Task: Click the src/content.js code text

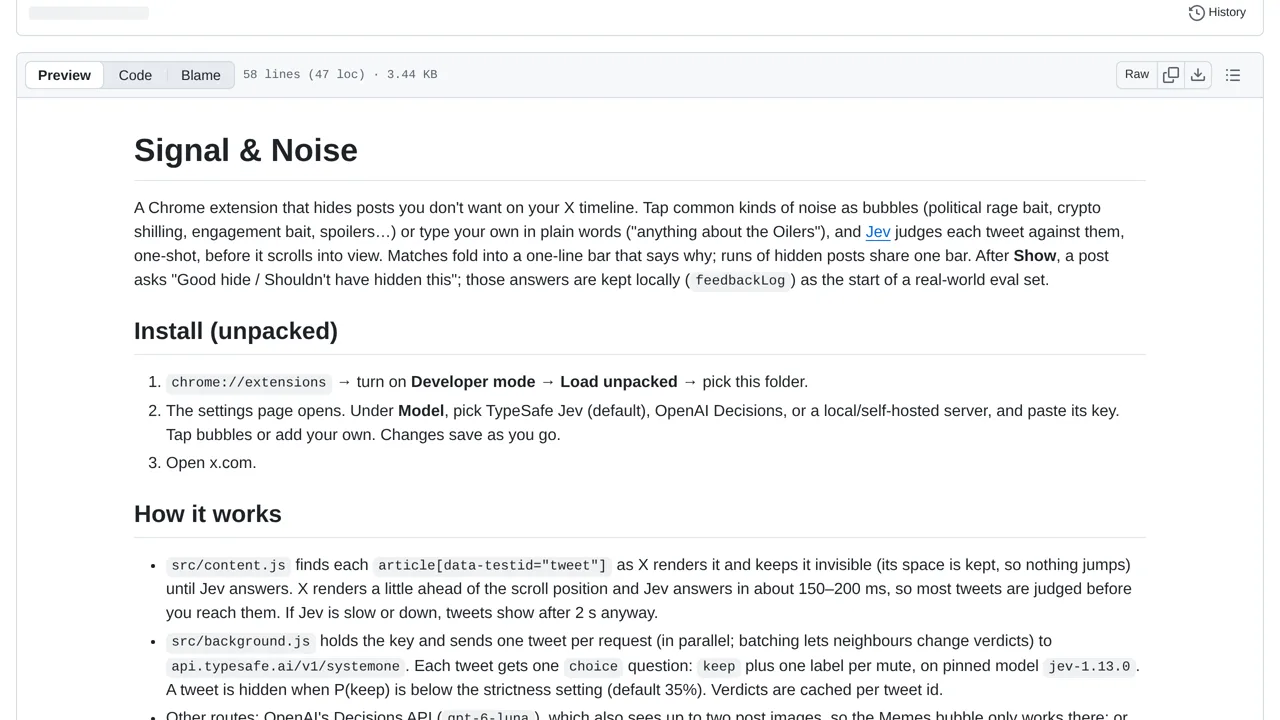Action: click(x=229, y=566)
